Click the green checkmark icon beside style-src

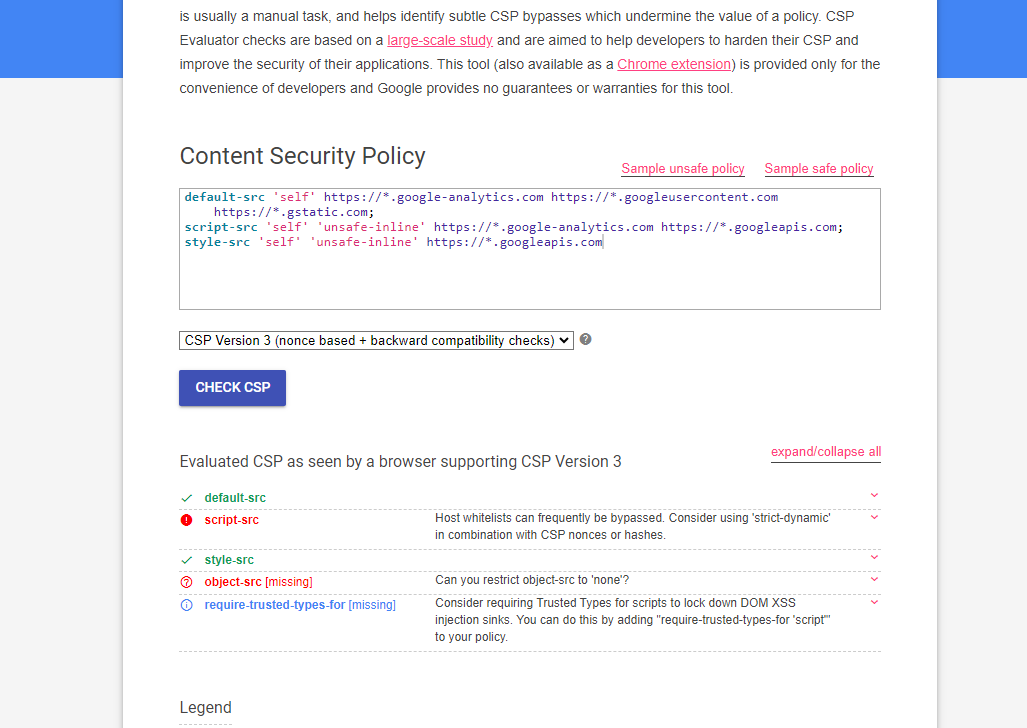(186, 560)
